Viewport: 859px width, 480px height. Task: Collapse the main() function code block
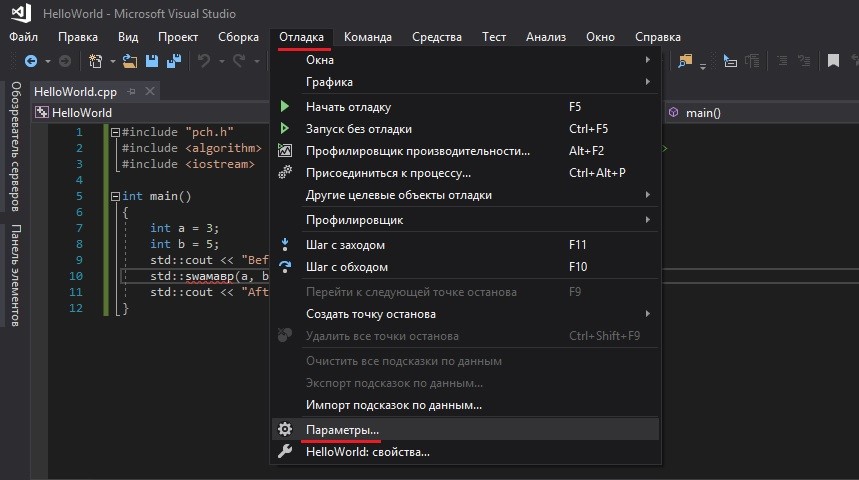tap(115, 197)
